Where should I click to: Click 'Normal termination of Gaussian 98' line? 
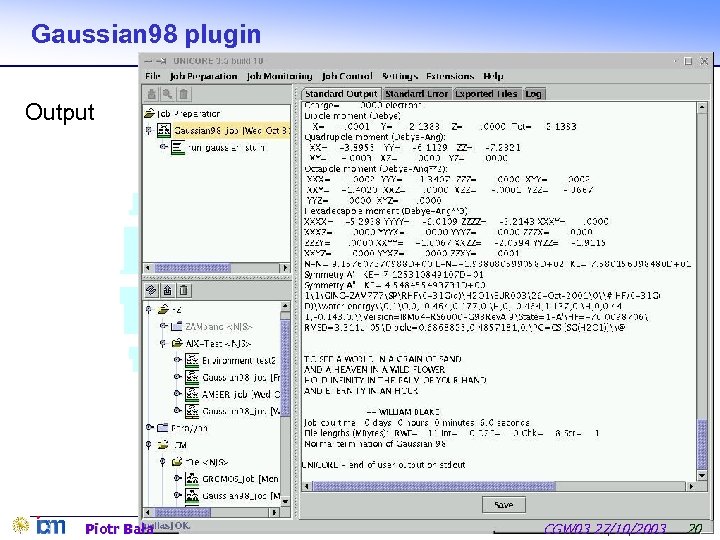(x=375, y=444)
